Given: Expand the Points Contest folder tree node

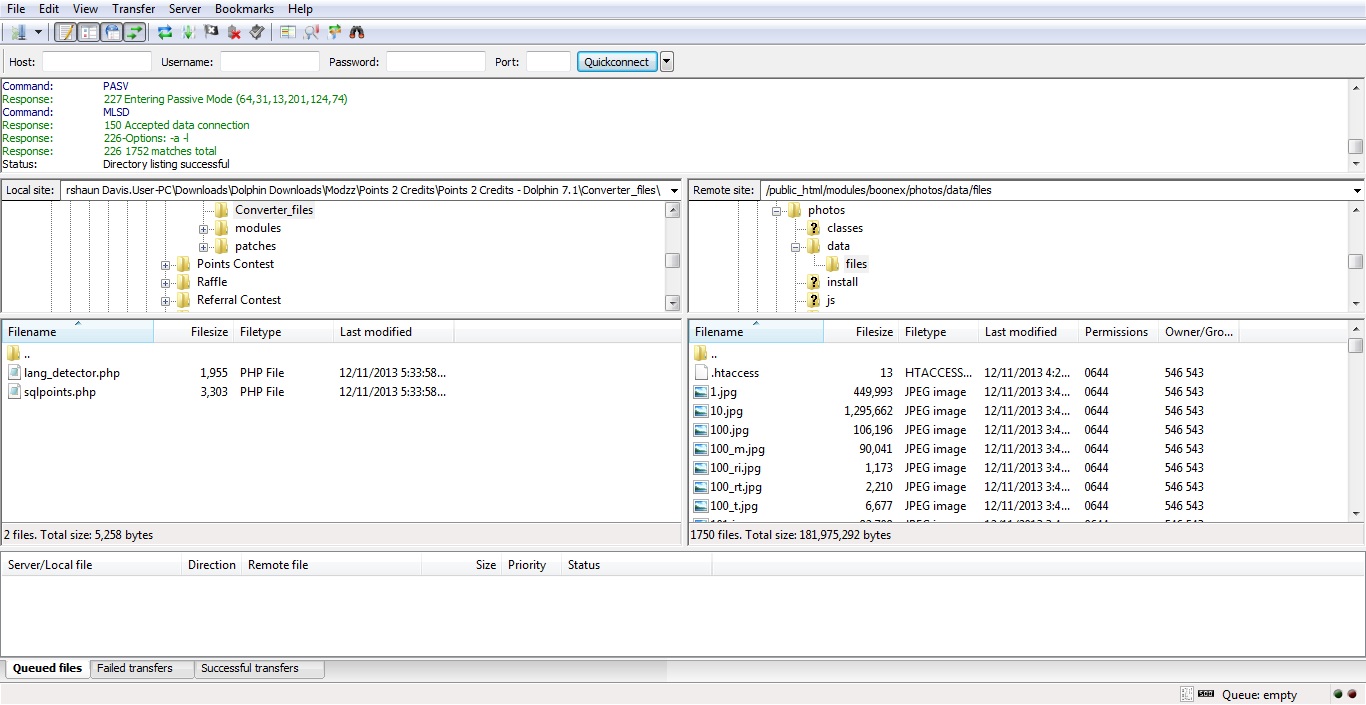Looking at the screenshot, I should coord(166,265).
